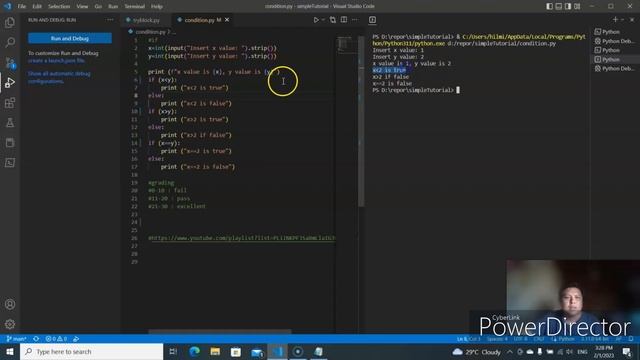This screenshot has width=640, height=360.
Task: Click the open changes icon in the editor toolbar
Action: pyautogui.click(x=333, y=20)
